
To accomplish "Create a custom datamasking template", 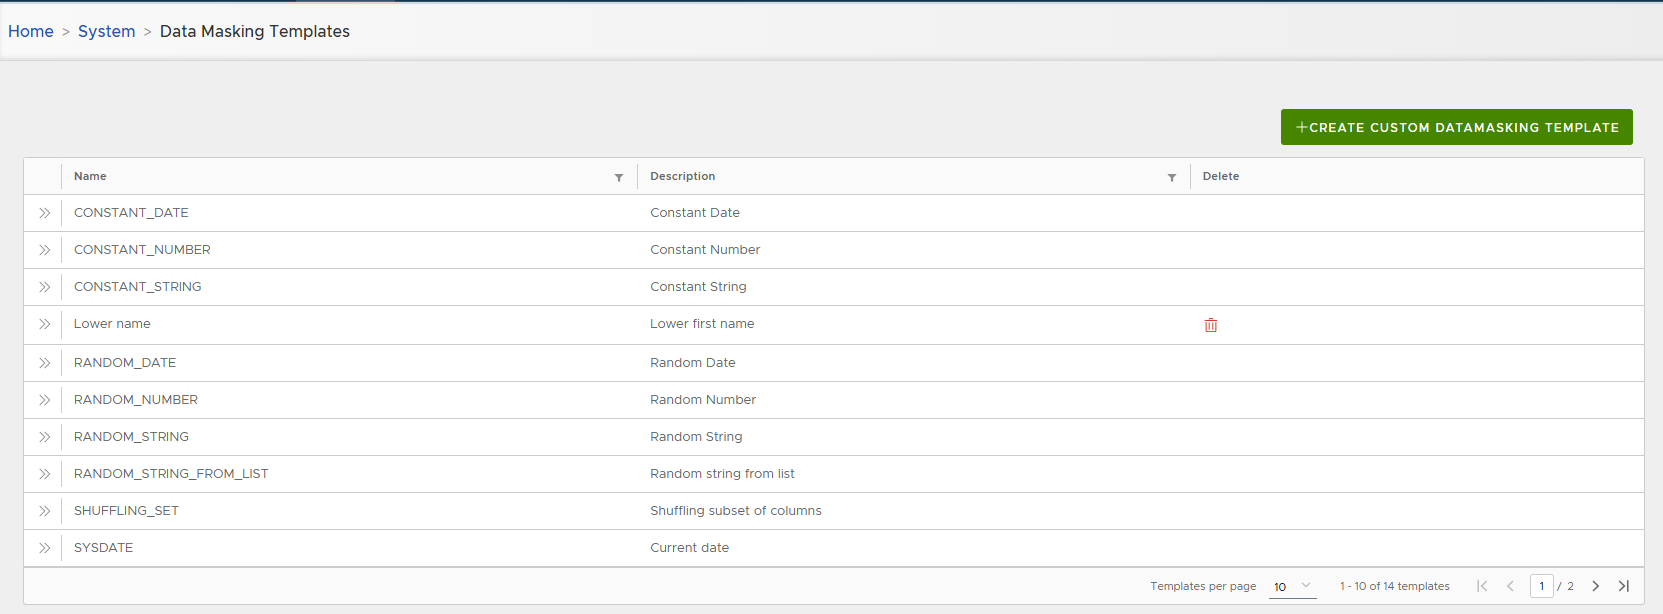I will click(1457, 127).
